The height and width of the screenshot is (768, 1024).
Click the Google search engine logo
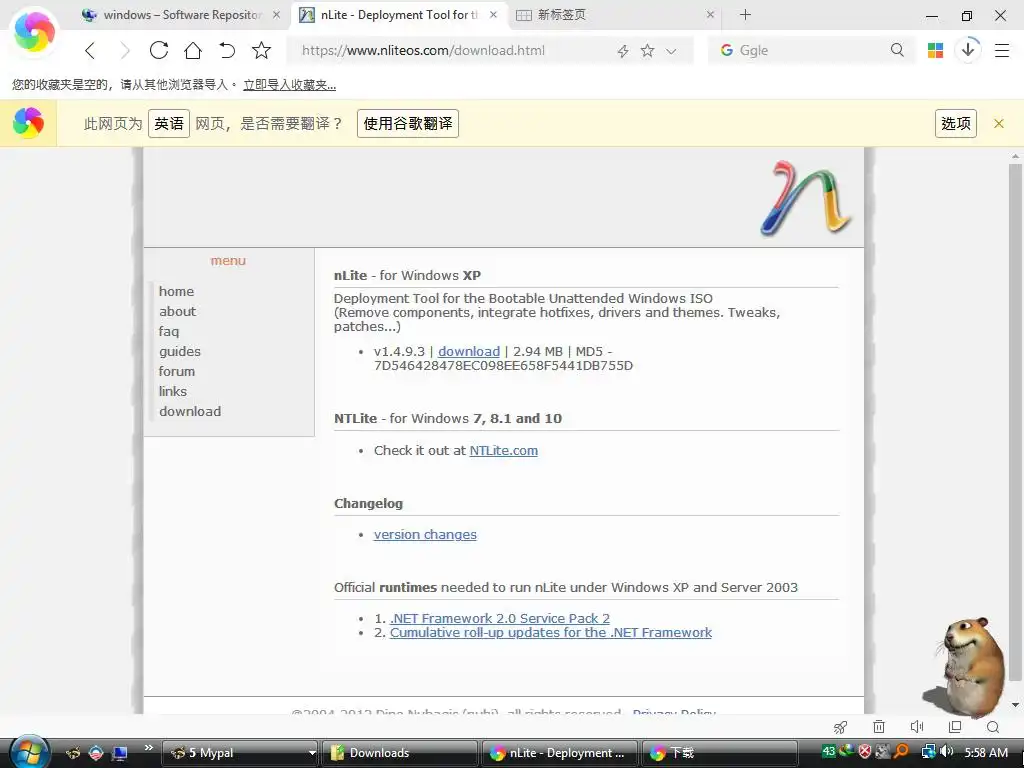[726, 50]
